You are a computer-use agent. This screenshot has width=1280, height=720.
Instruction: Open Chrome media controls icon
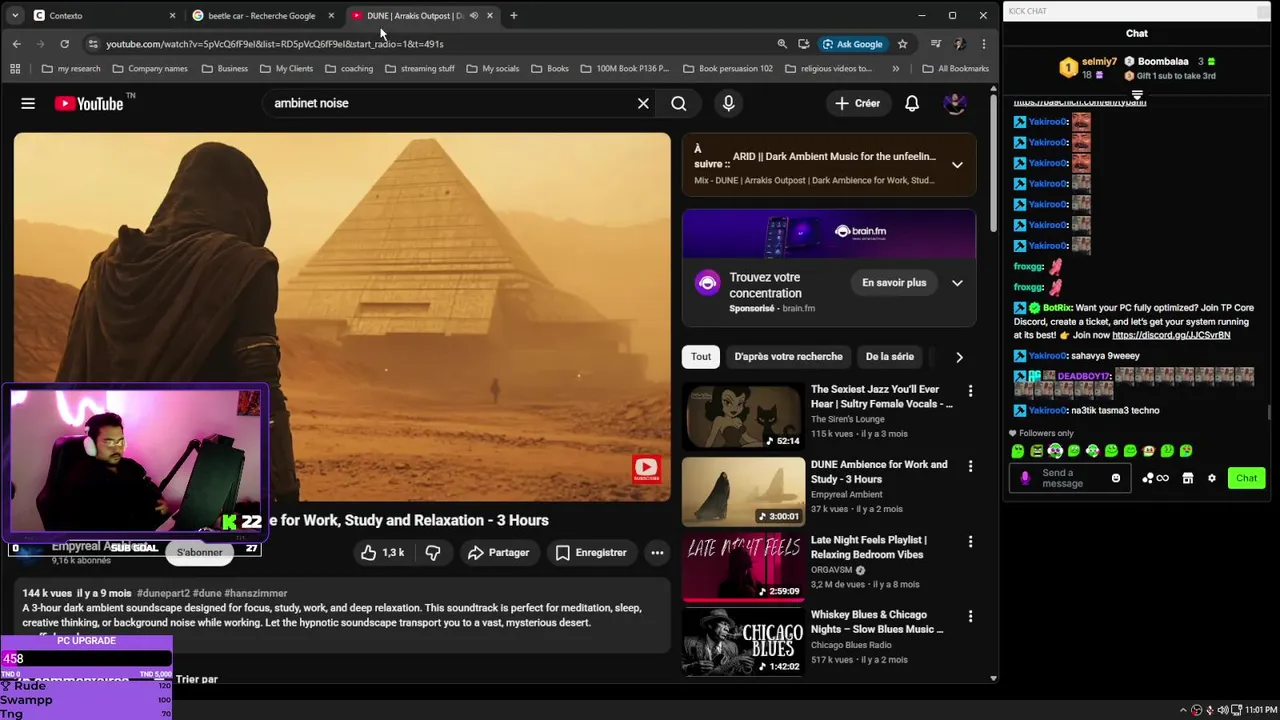click(935, 44)
